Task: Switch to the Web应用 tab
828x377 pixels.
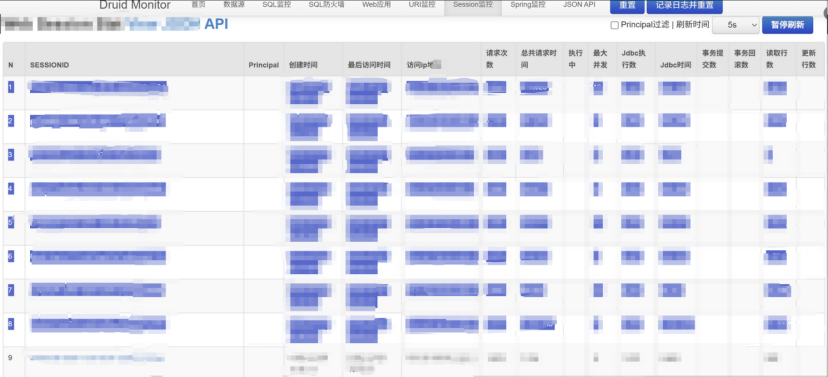Action: (x=376, y=5)
